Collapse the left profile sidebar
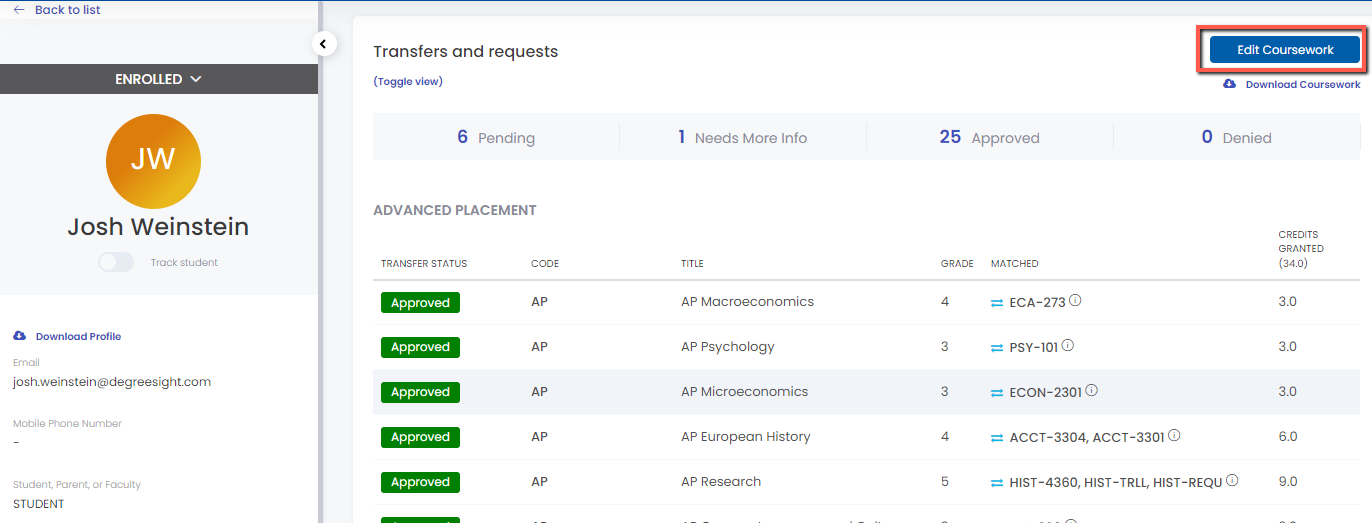 pyautogui.click(x=323, y=44)
